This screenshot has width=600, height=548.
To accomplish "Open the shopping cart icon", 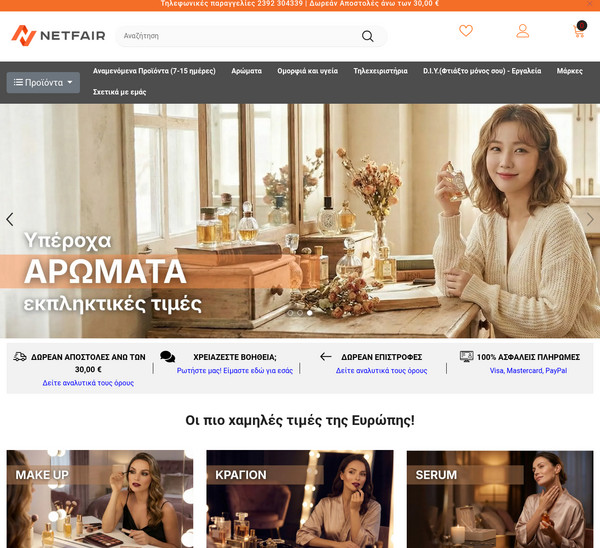I will pos(579,30).
